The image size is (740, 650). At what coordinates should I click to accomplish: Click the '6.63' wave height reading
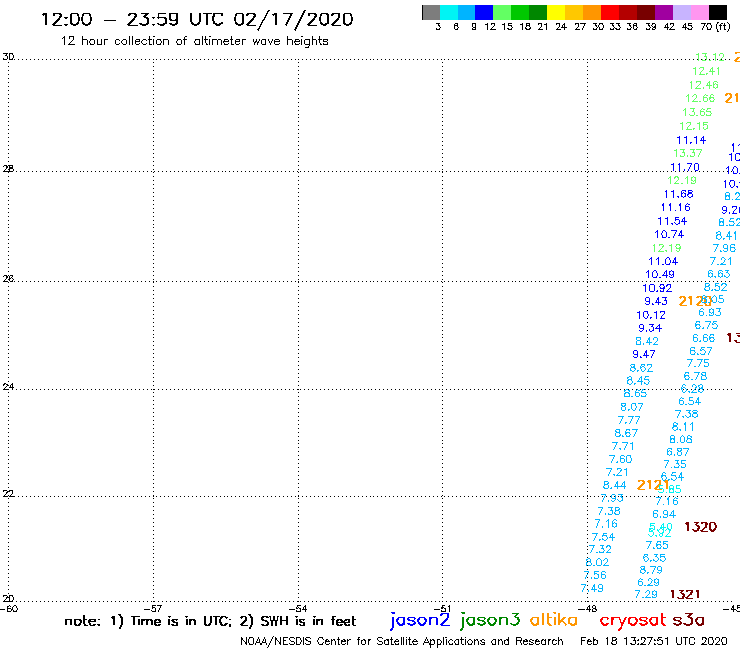[718, 274]
